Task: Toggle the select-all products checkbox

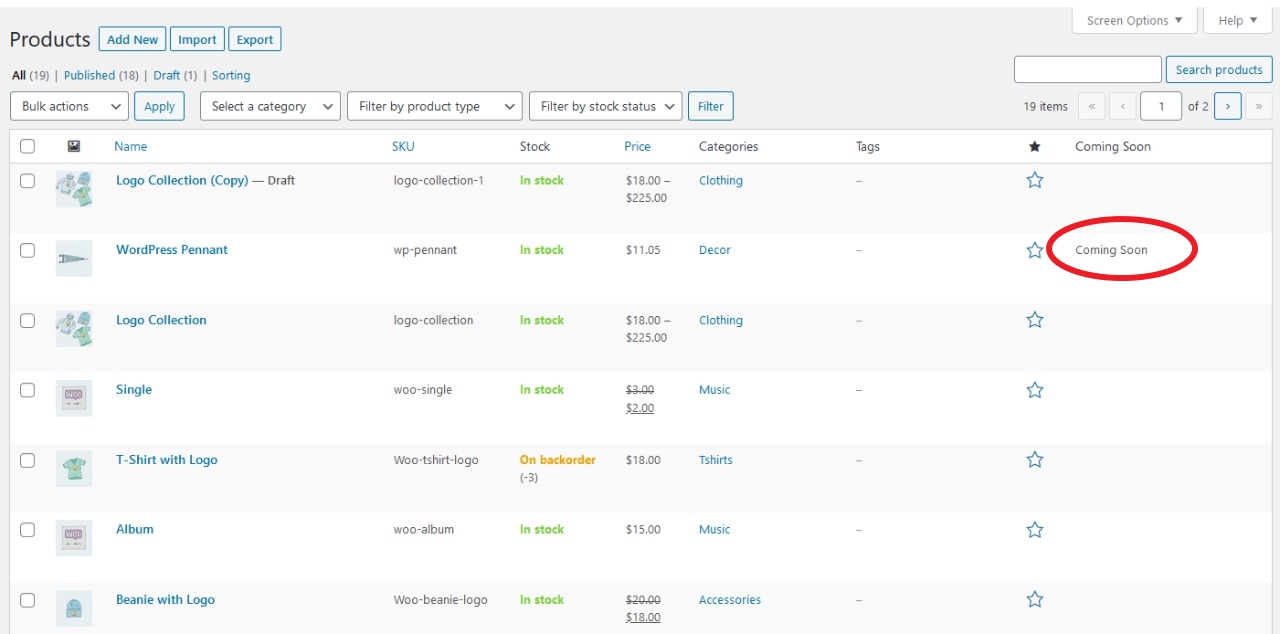Action: click(x=27, y=146)
